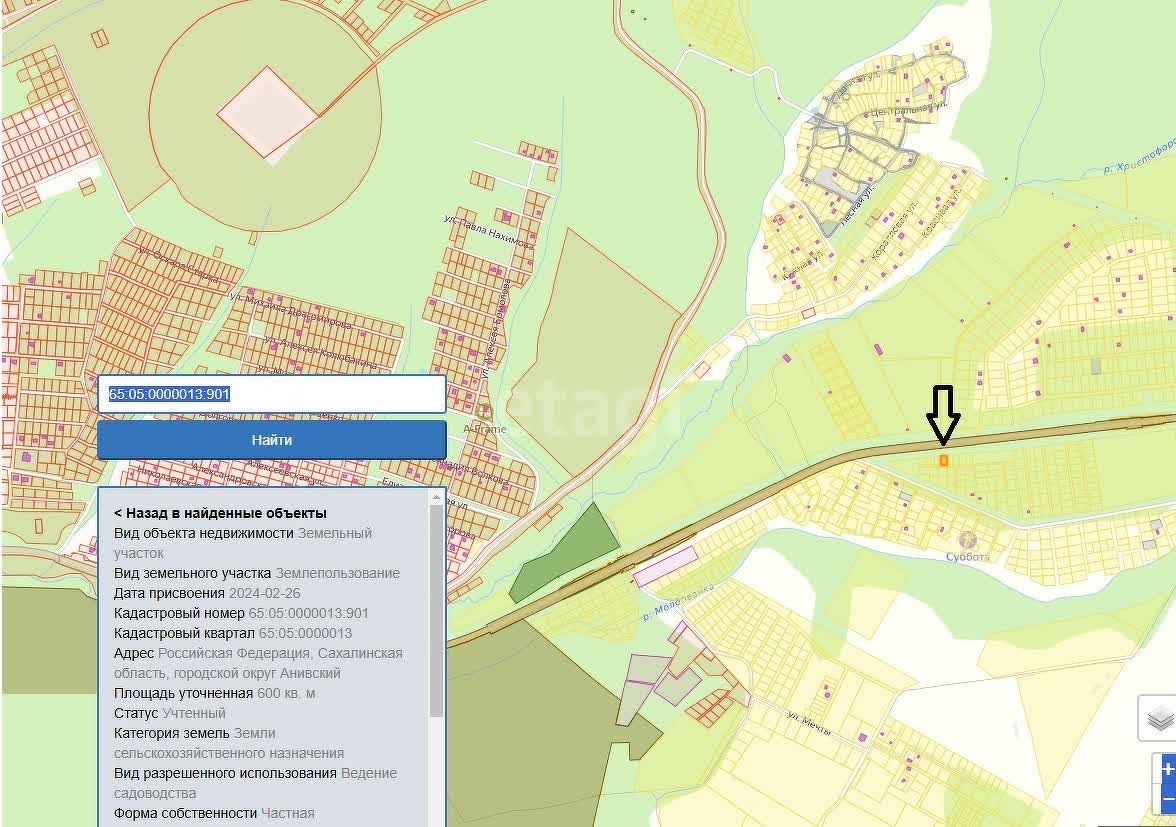
Task: Click the ул. Павла Нахимова street label
Action: [488, 230]
